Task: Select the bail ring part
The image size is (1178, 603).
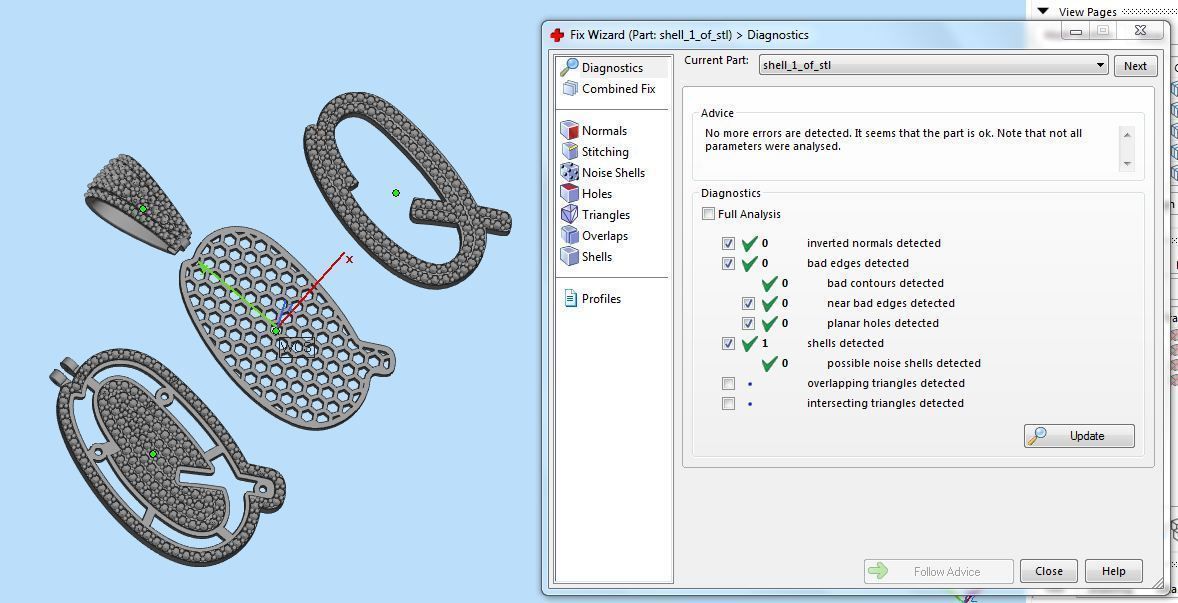Action: pyautogui.click(x=137, y=204)
